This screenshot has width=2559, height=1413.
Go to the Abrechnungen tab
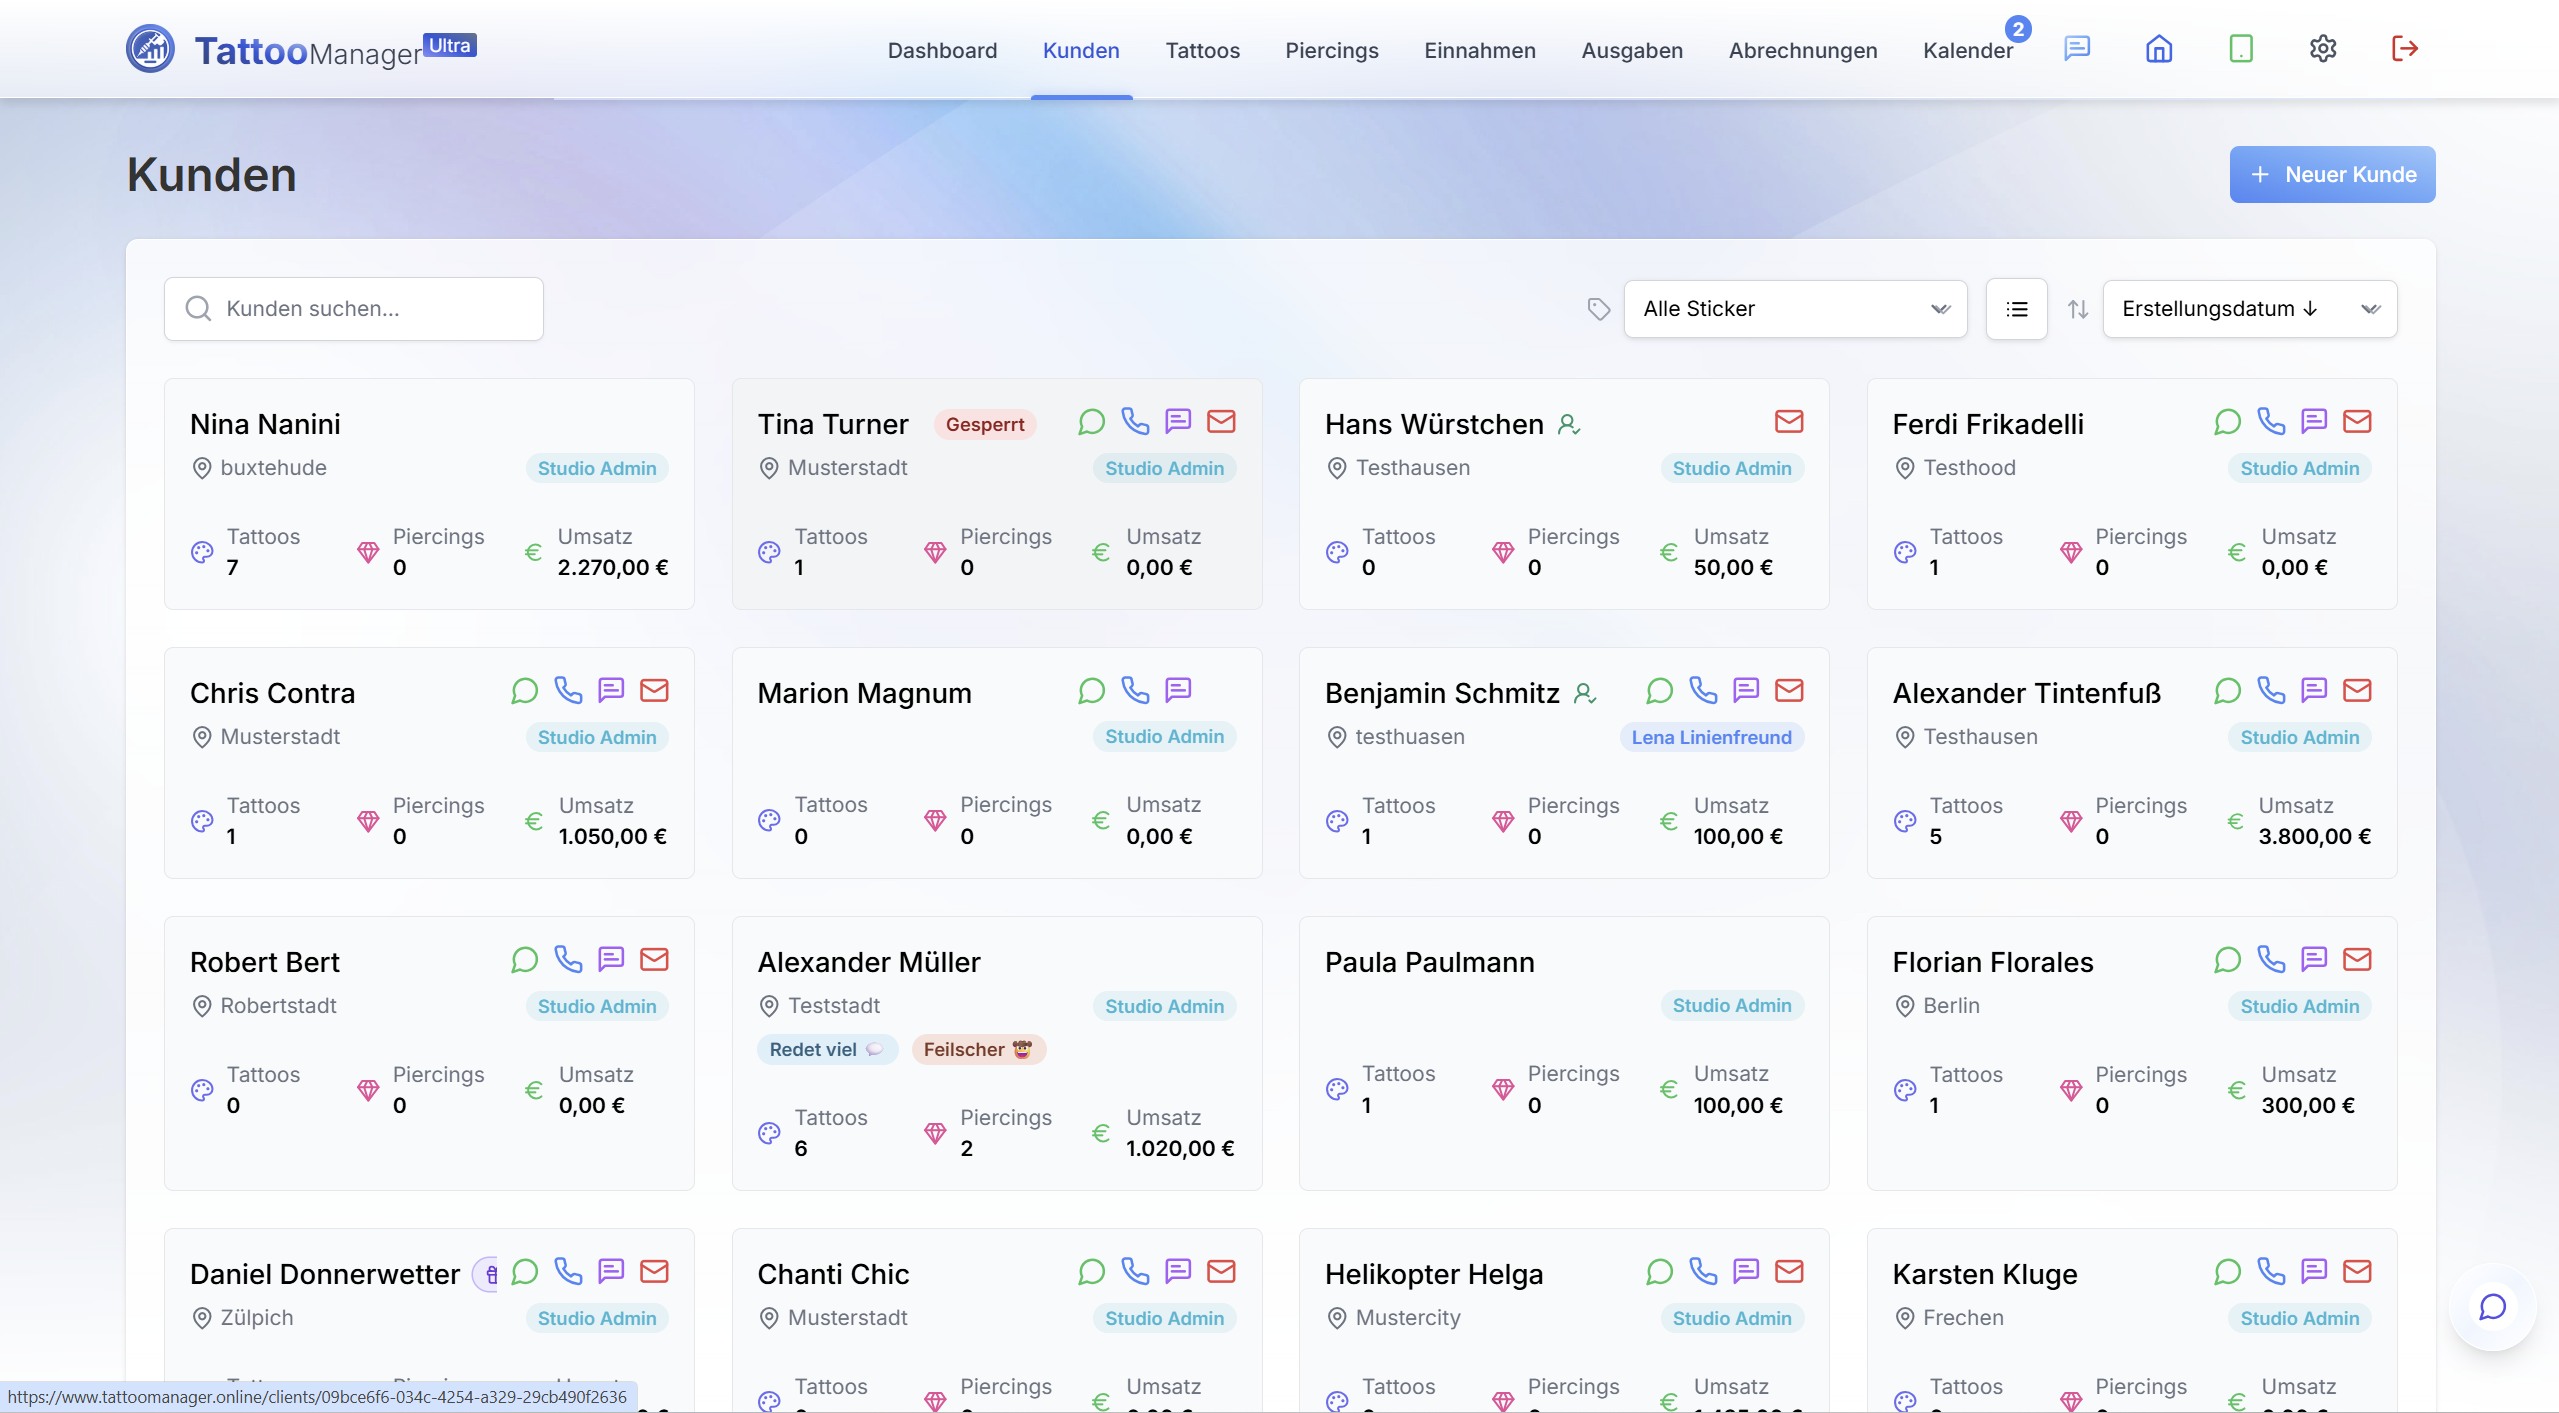coord(1803,50)
